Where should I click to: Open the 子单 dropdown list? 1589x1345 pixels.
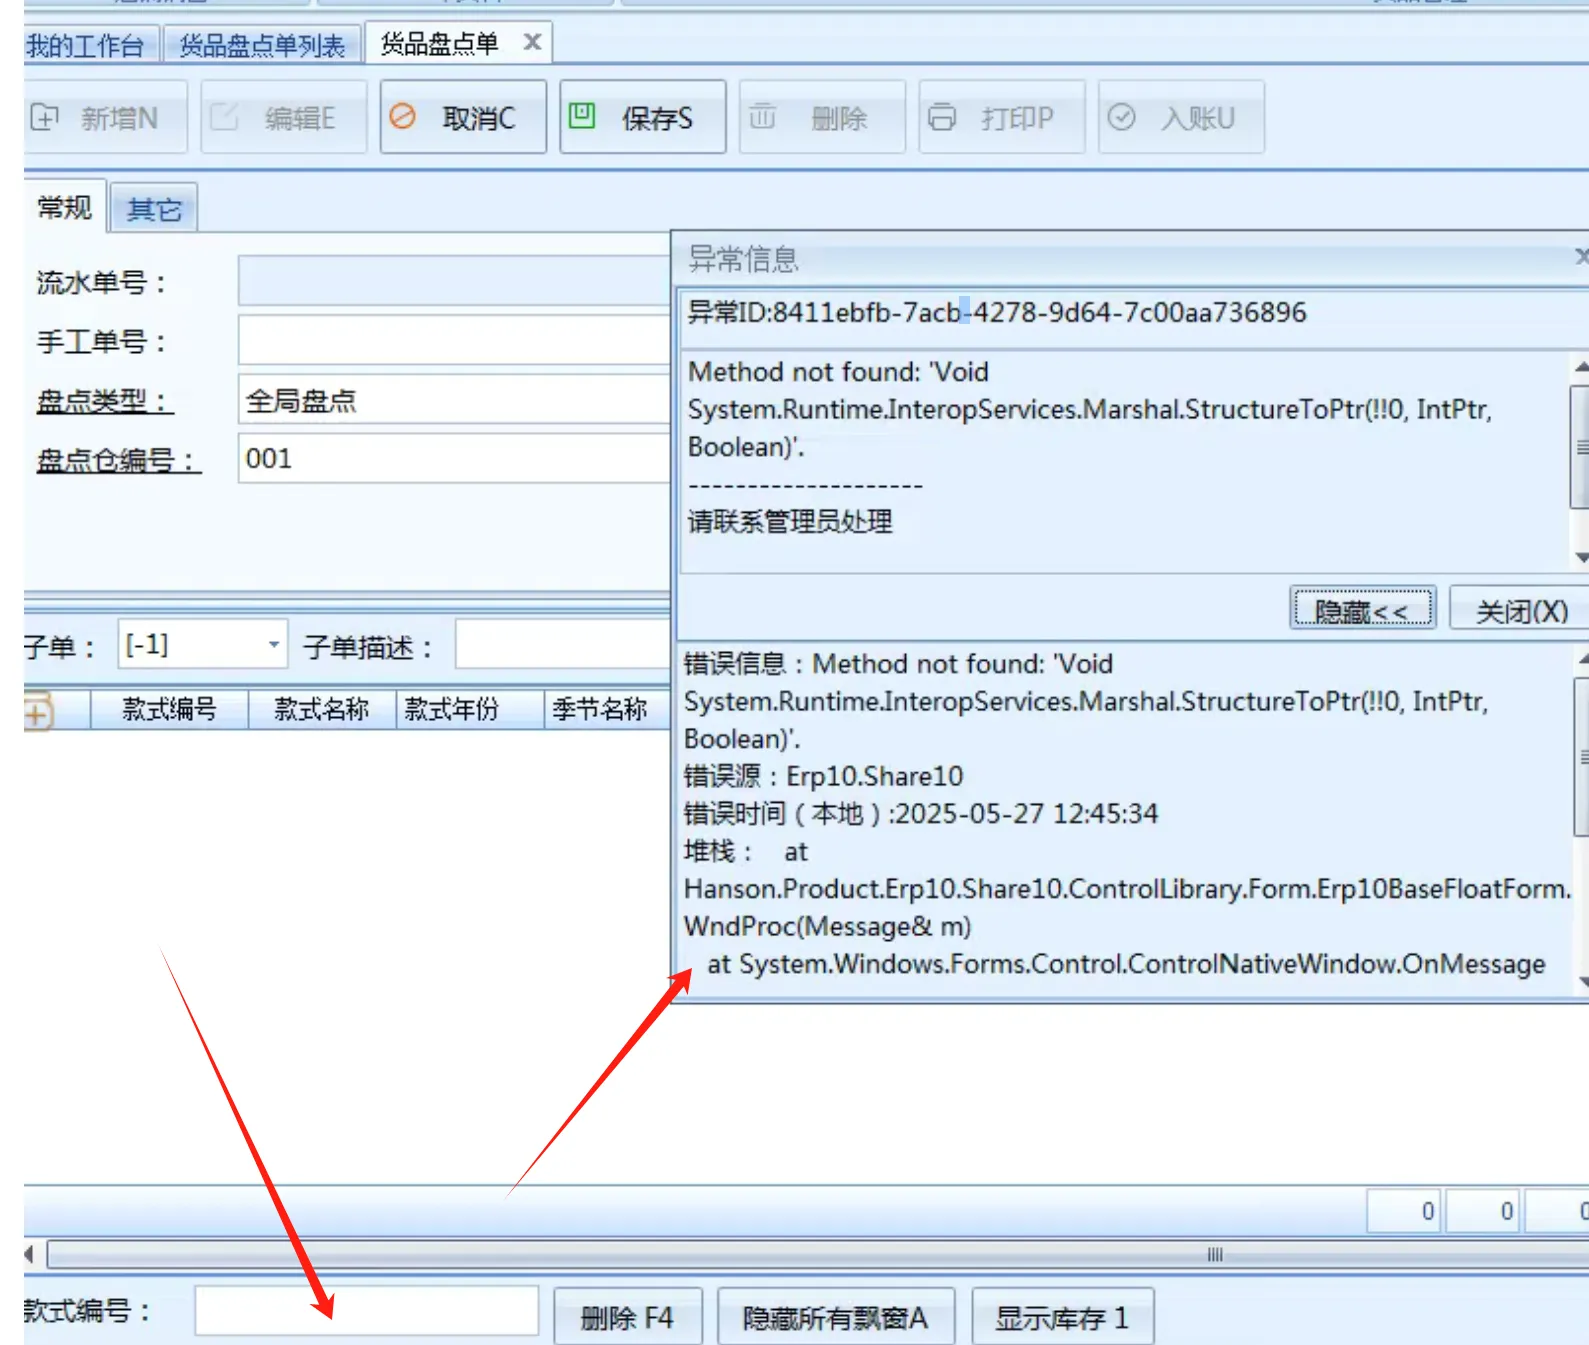coord(273,645)
